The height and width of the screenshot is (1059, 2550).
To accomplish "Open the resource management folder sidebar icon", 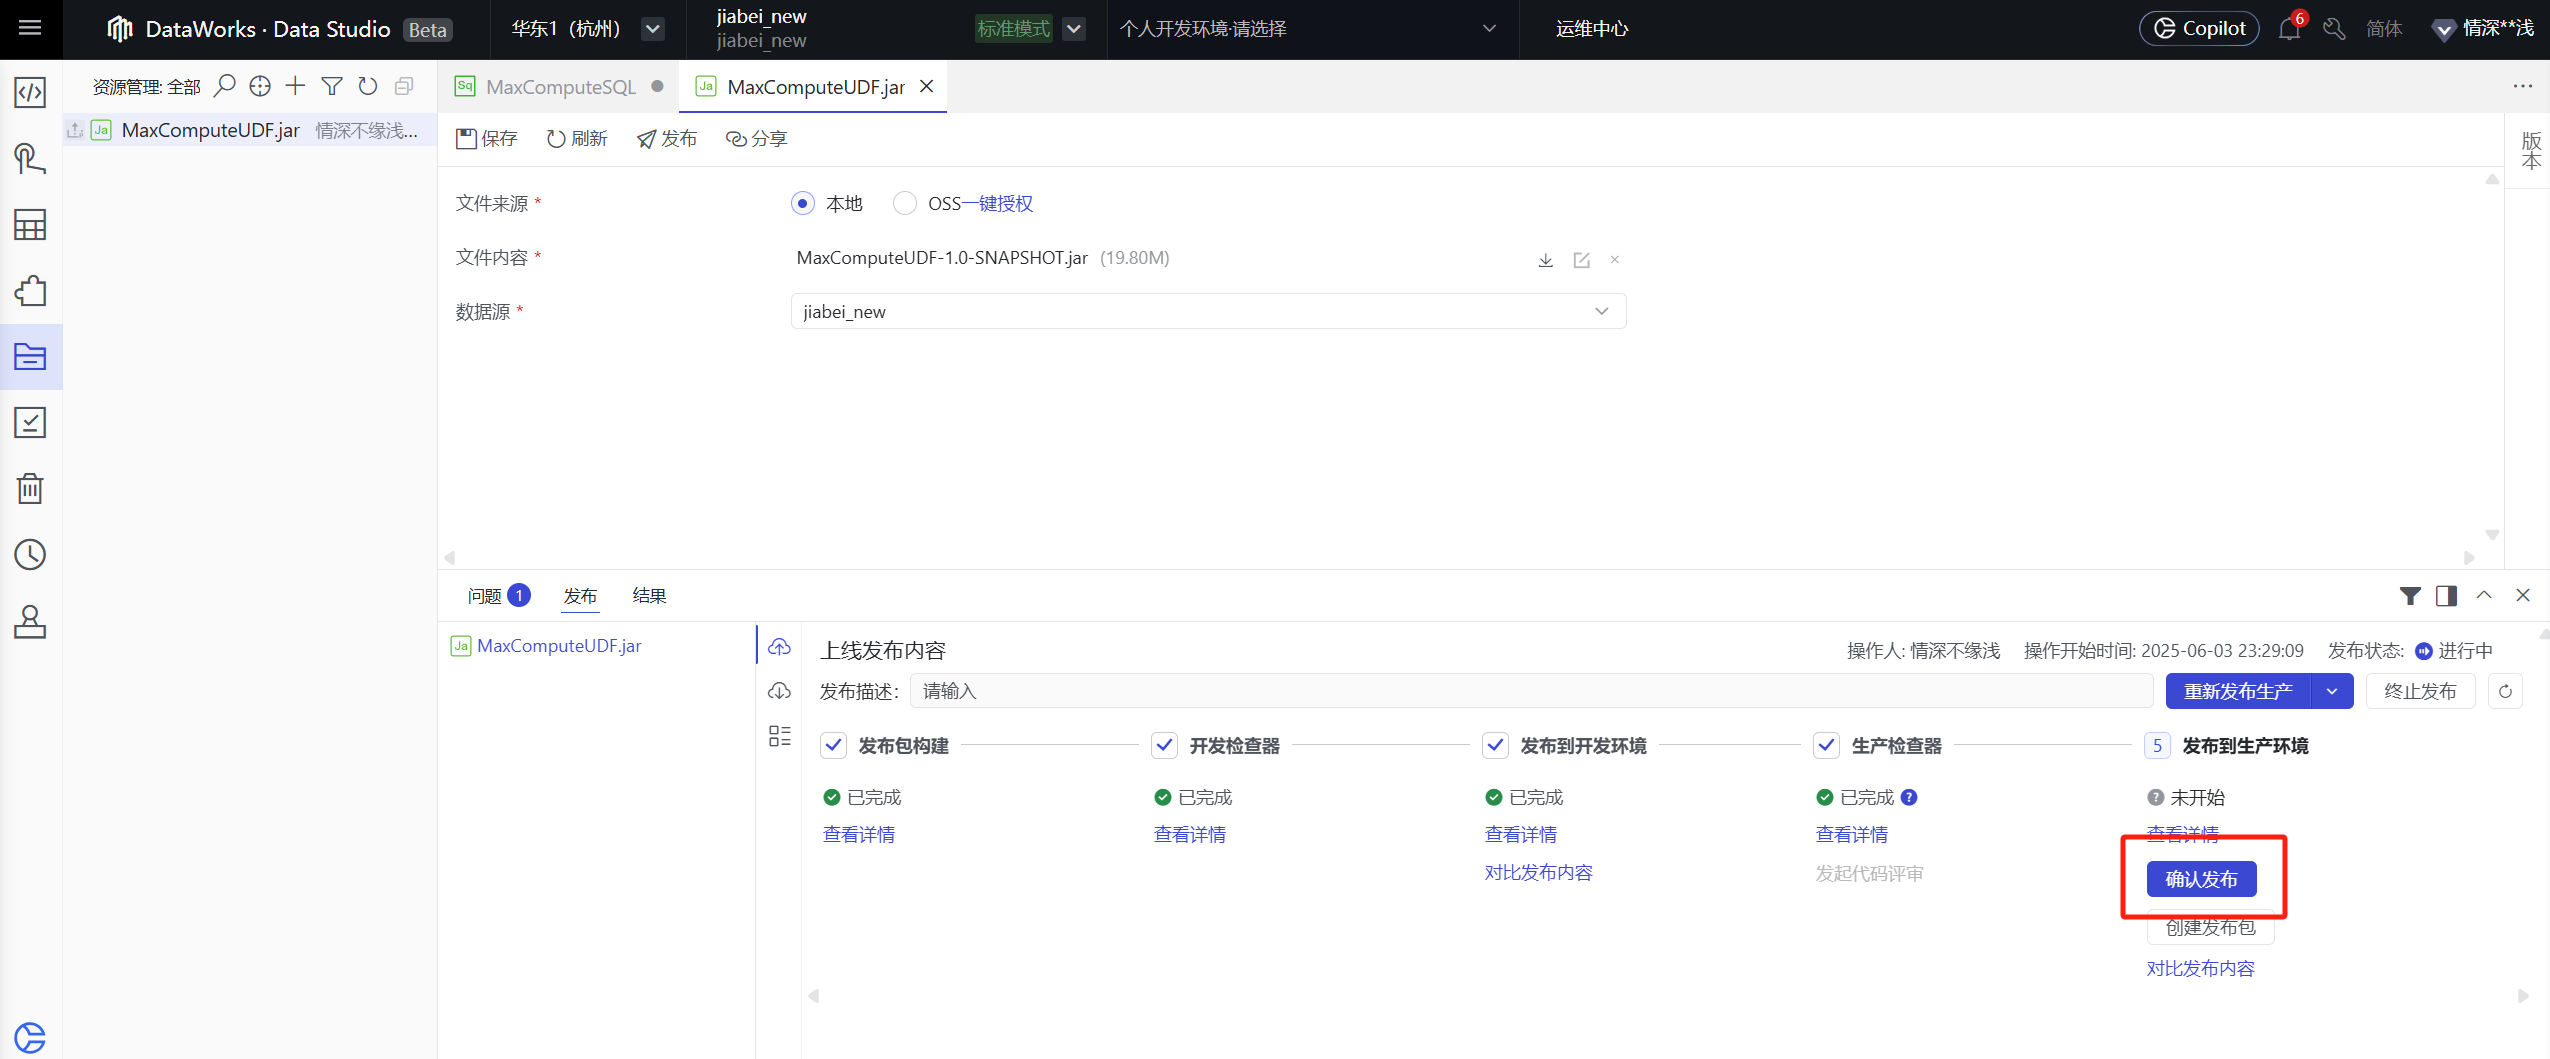I will 30,356.
